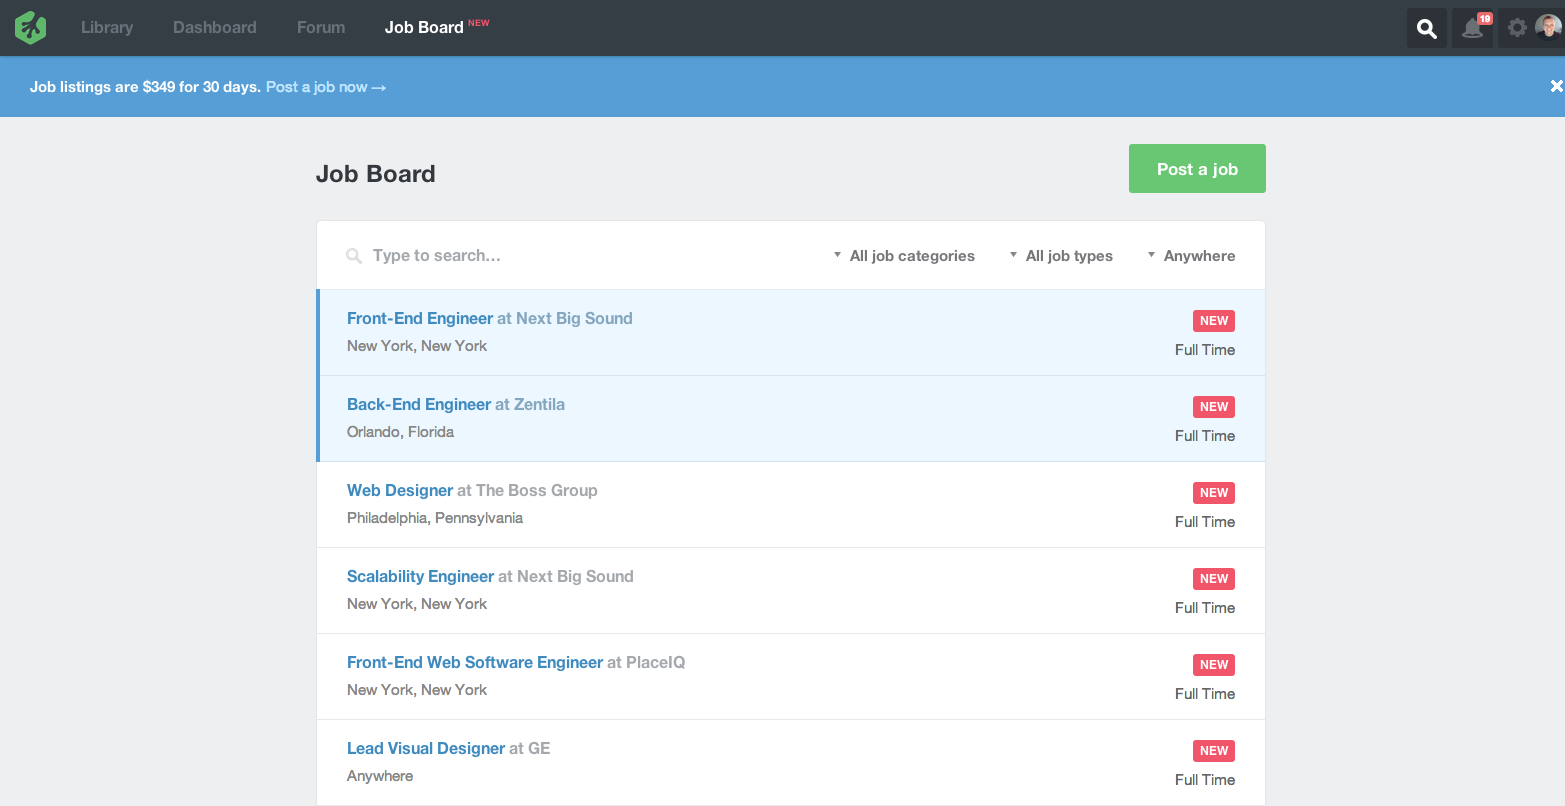Open Web Designer job listing
Image resolution: width=1565 pixels, height=806 pixels.
click(x=400, y=490)
